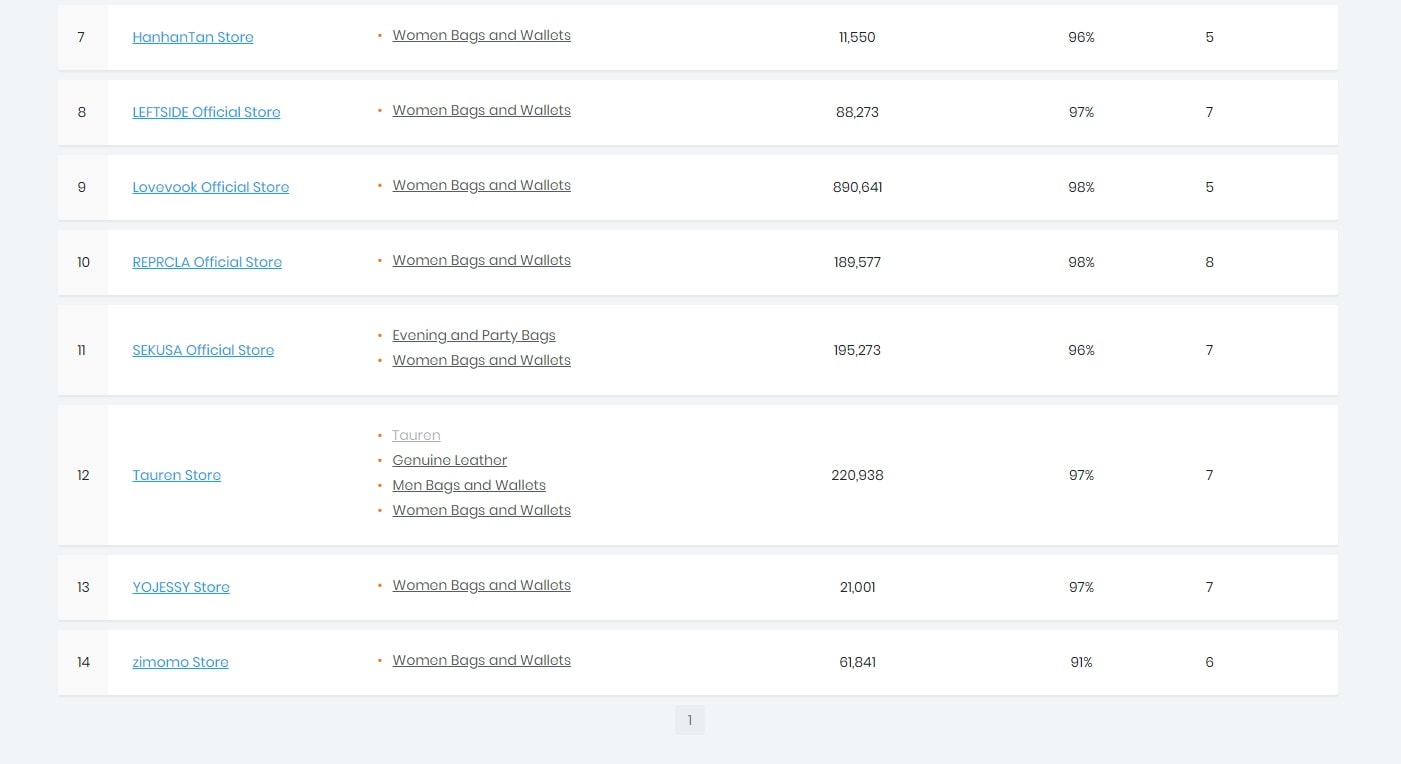Open the SEKUSA Official Store link
Screen dimensions: 1401x764
(x=203, y=350)
